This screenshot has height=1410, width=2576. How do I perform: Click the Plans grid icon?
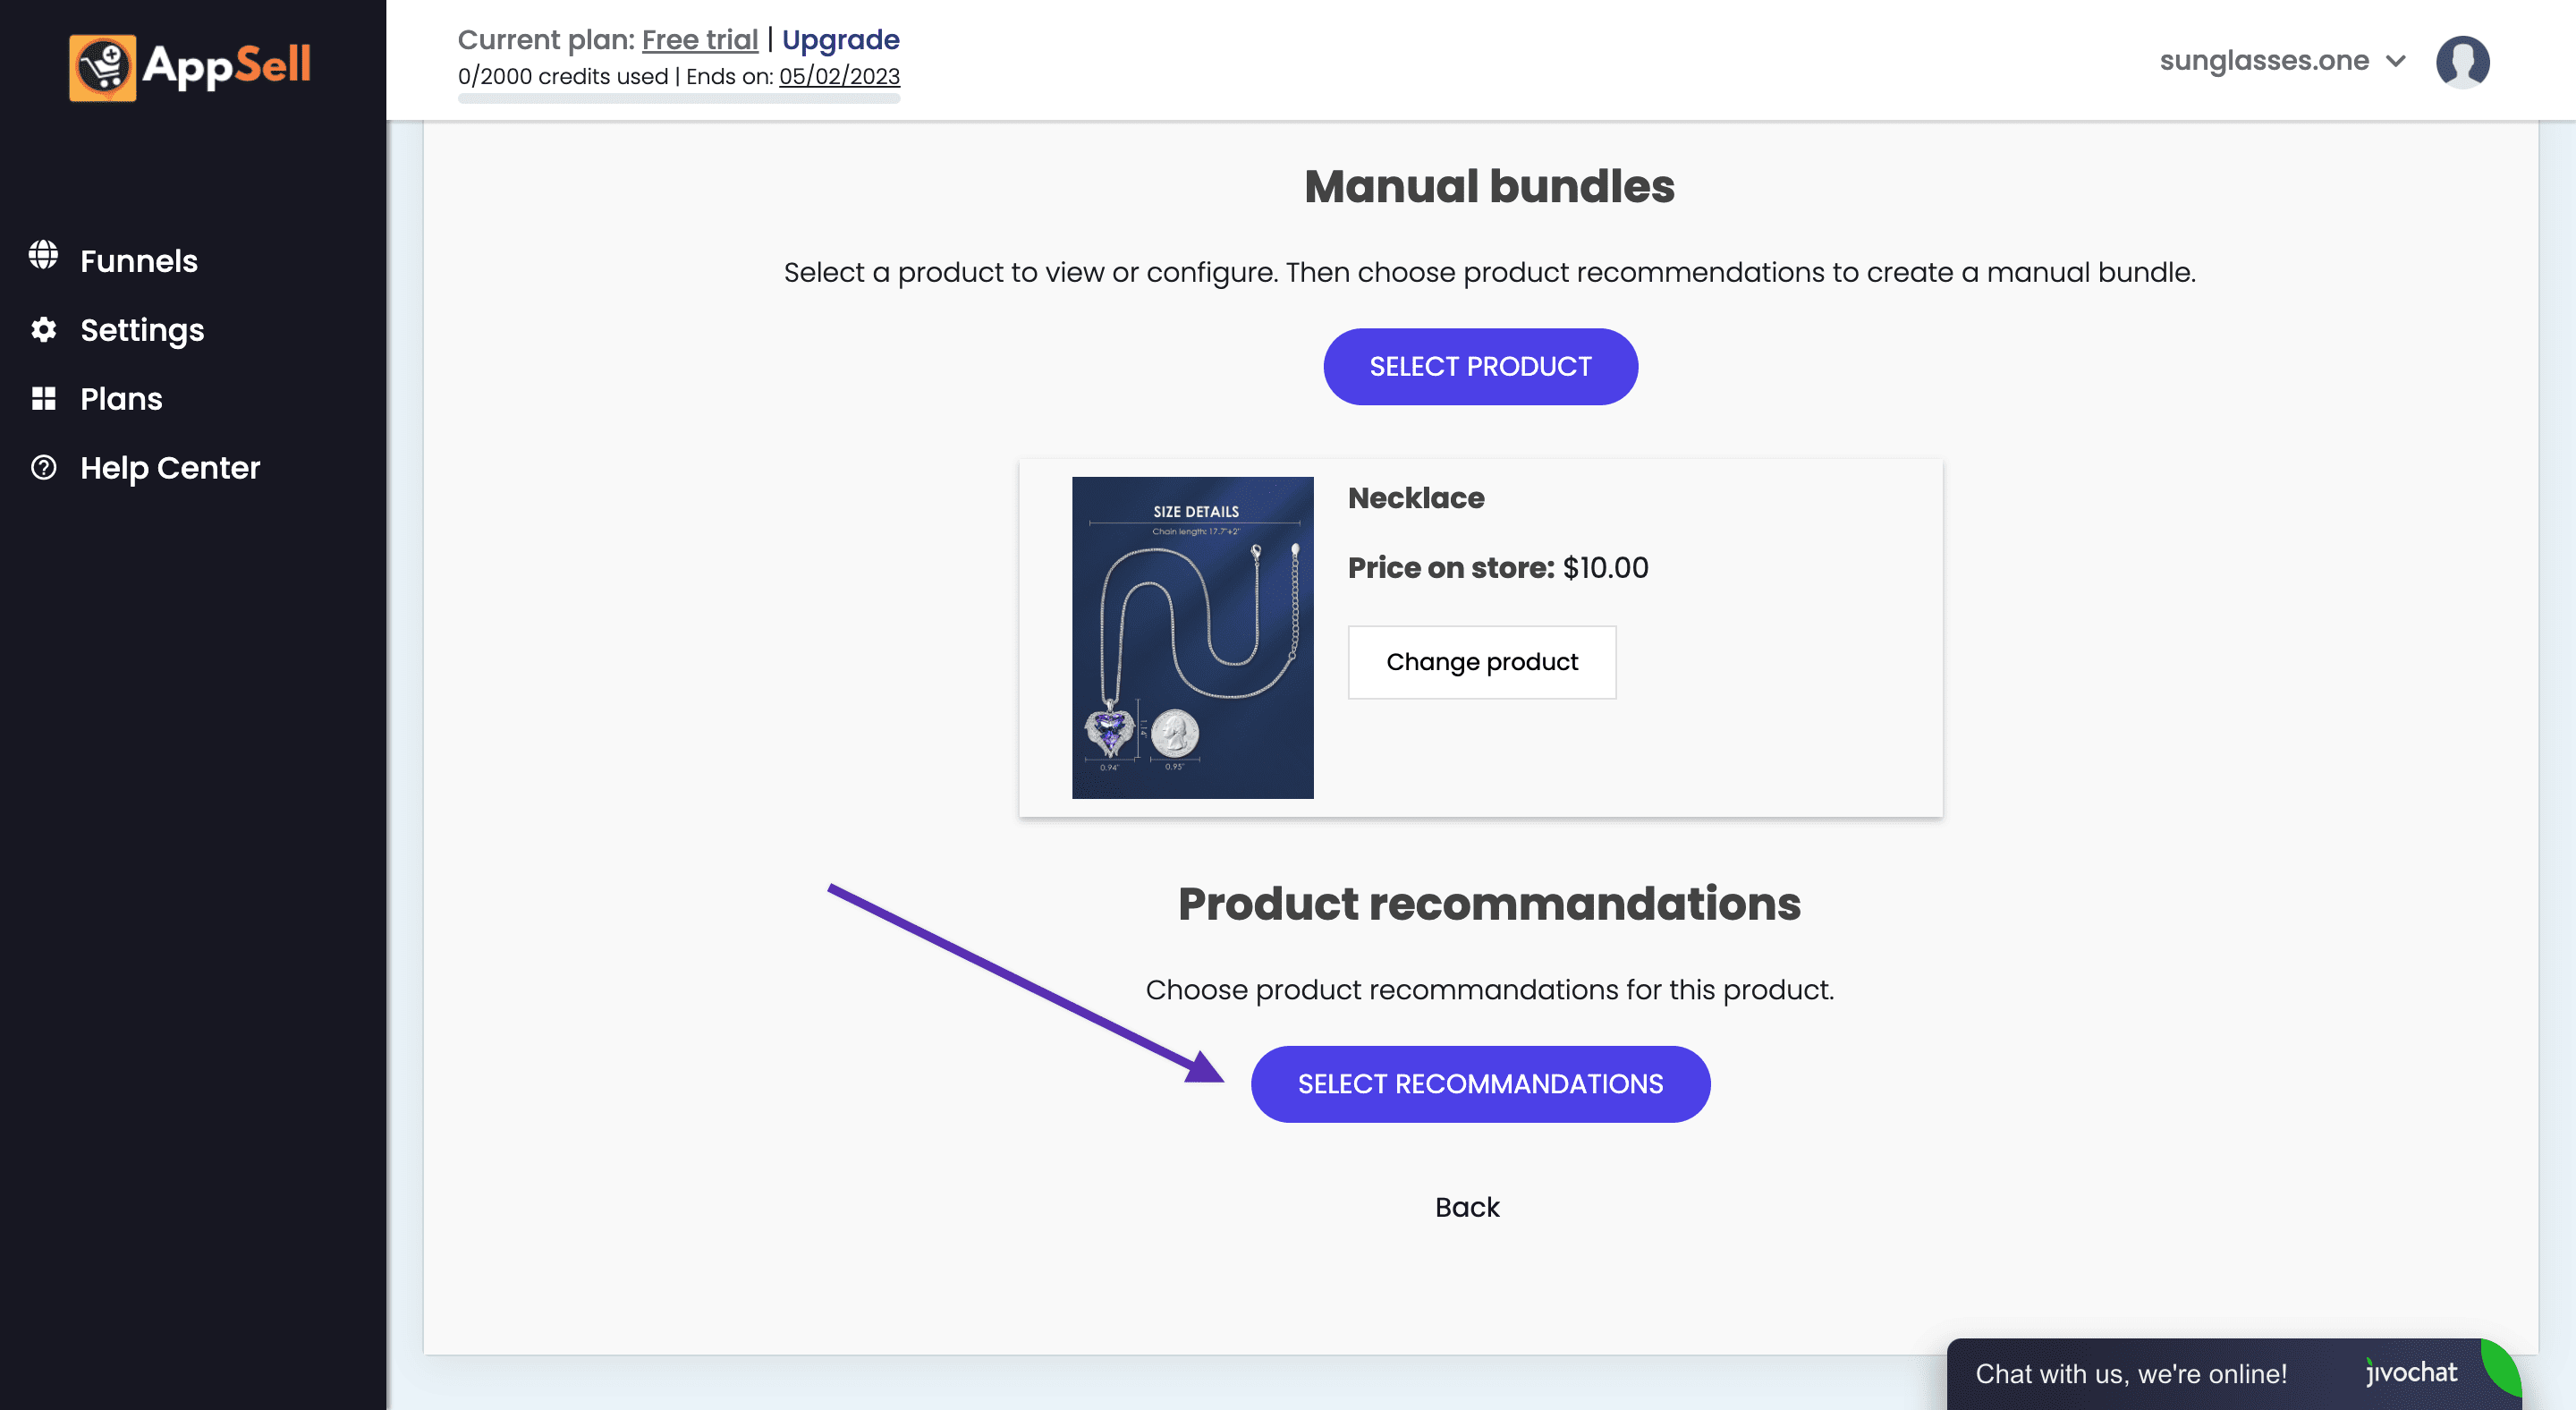[43, 398]
